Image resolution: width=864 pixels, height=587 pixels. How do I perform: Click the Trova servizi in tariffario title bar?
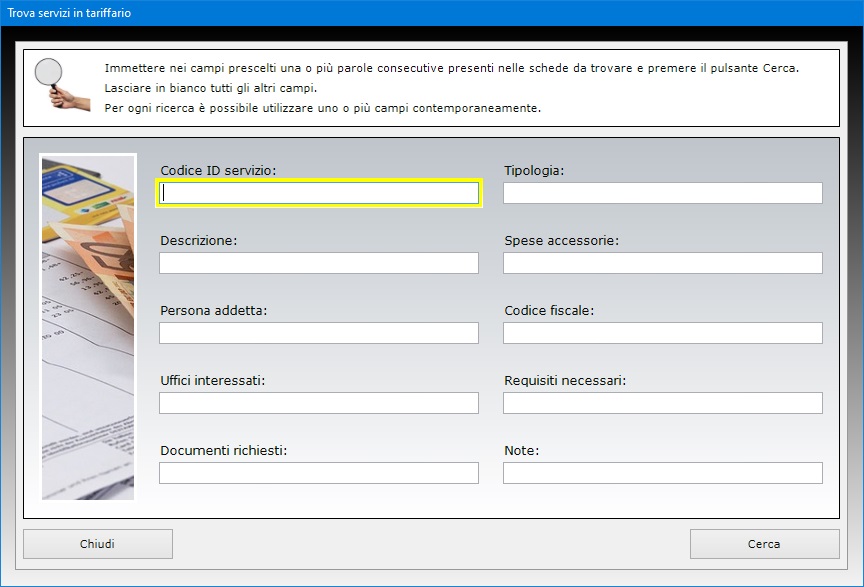432,13
